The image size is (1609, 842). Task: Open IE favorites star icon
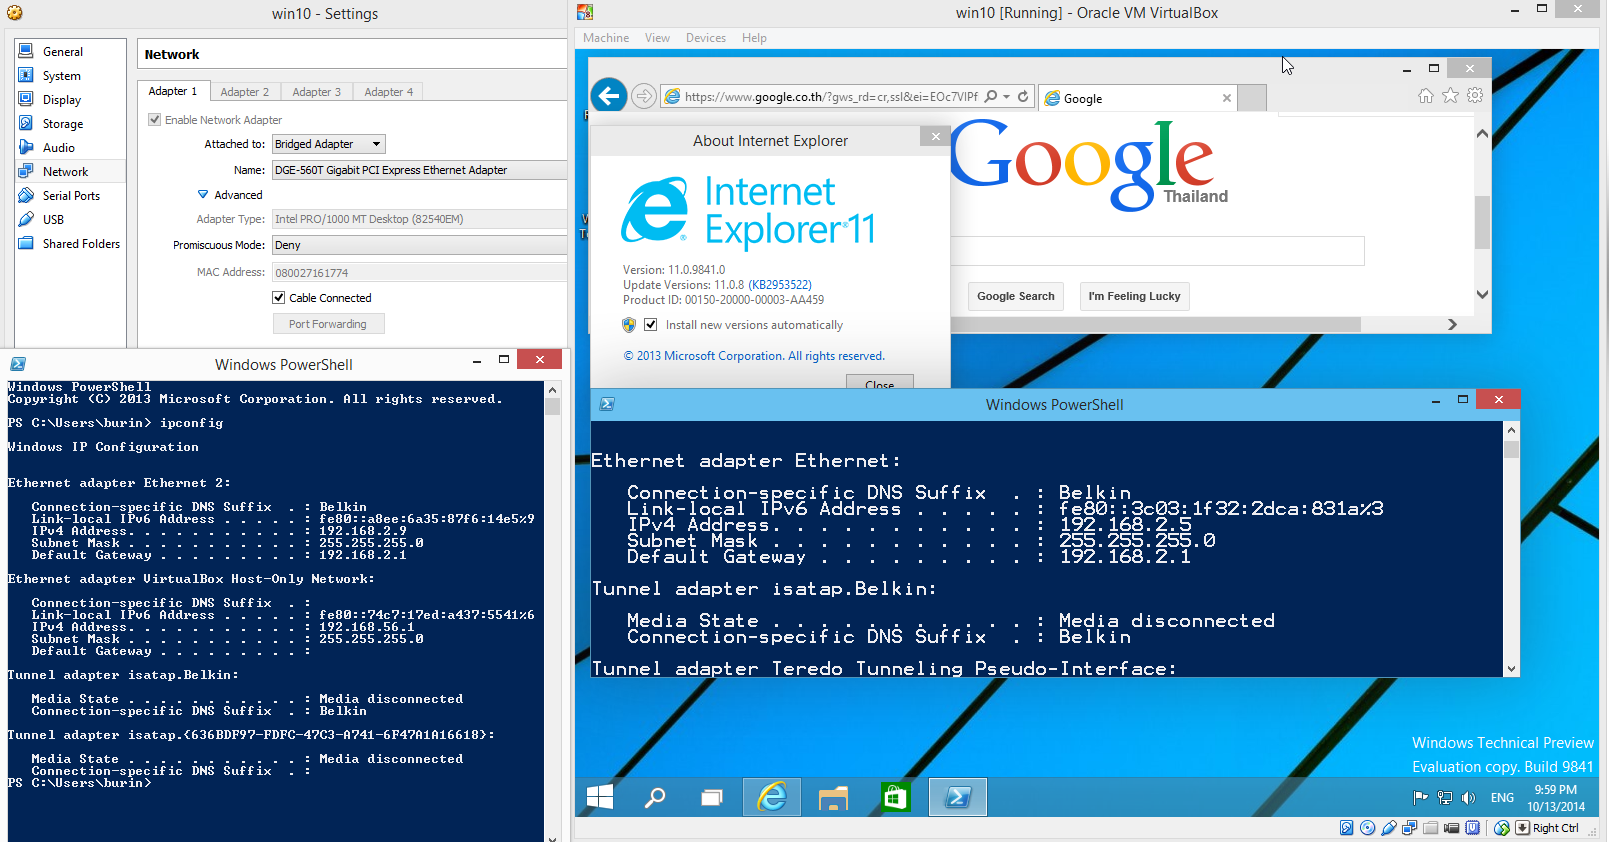1450,95
